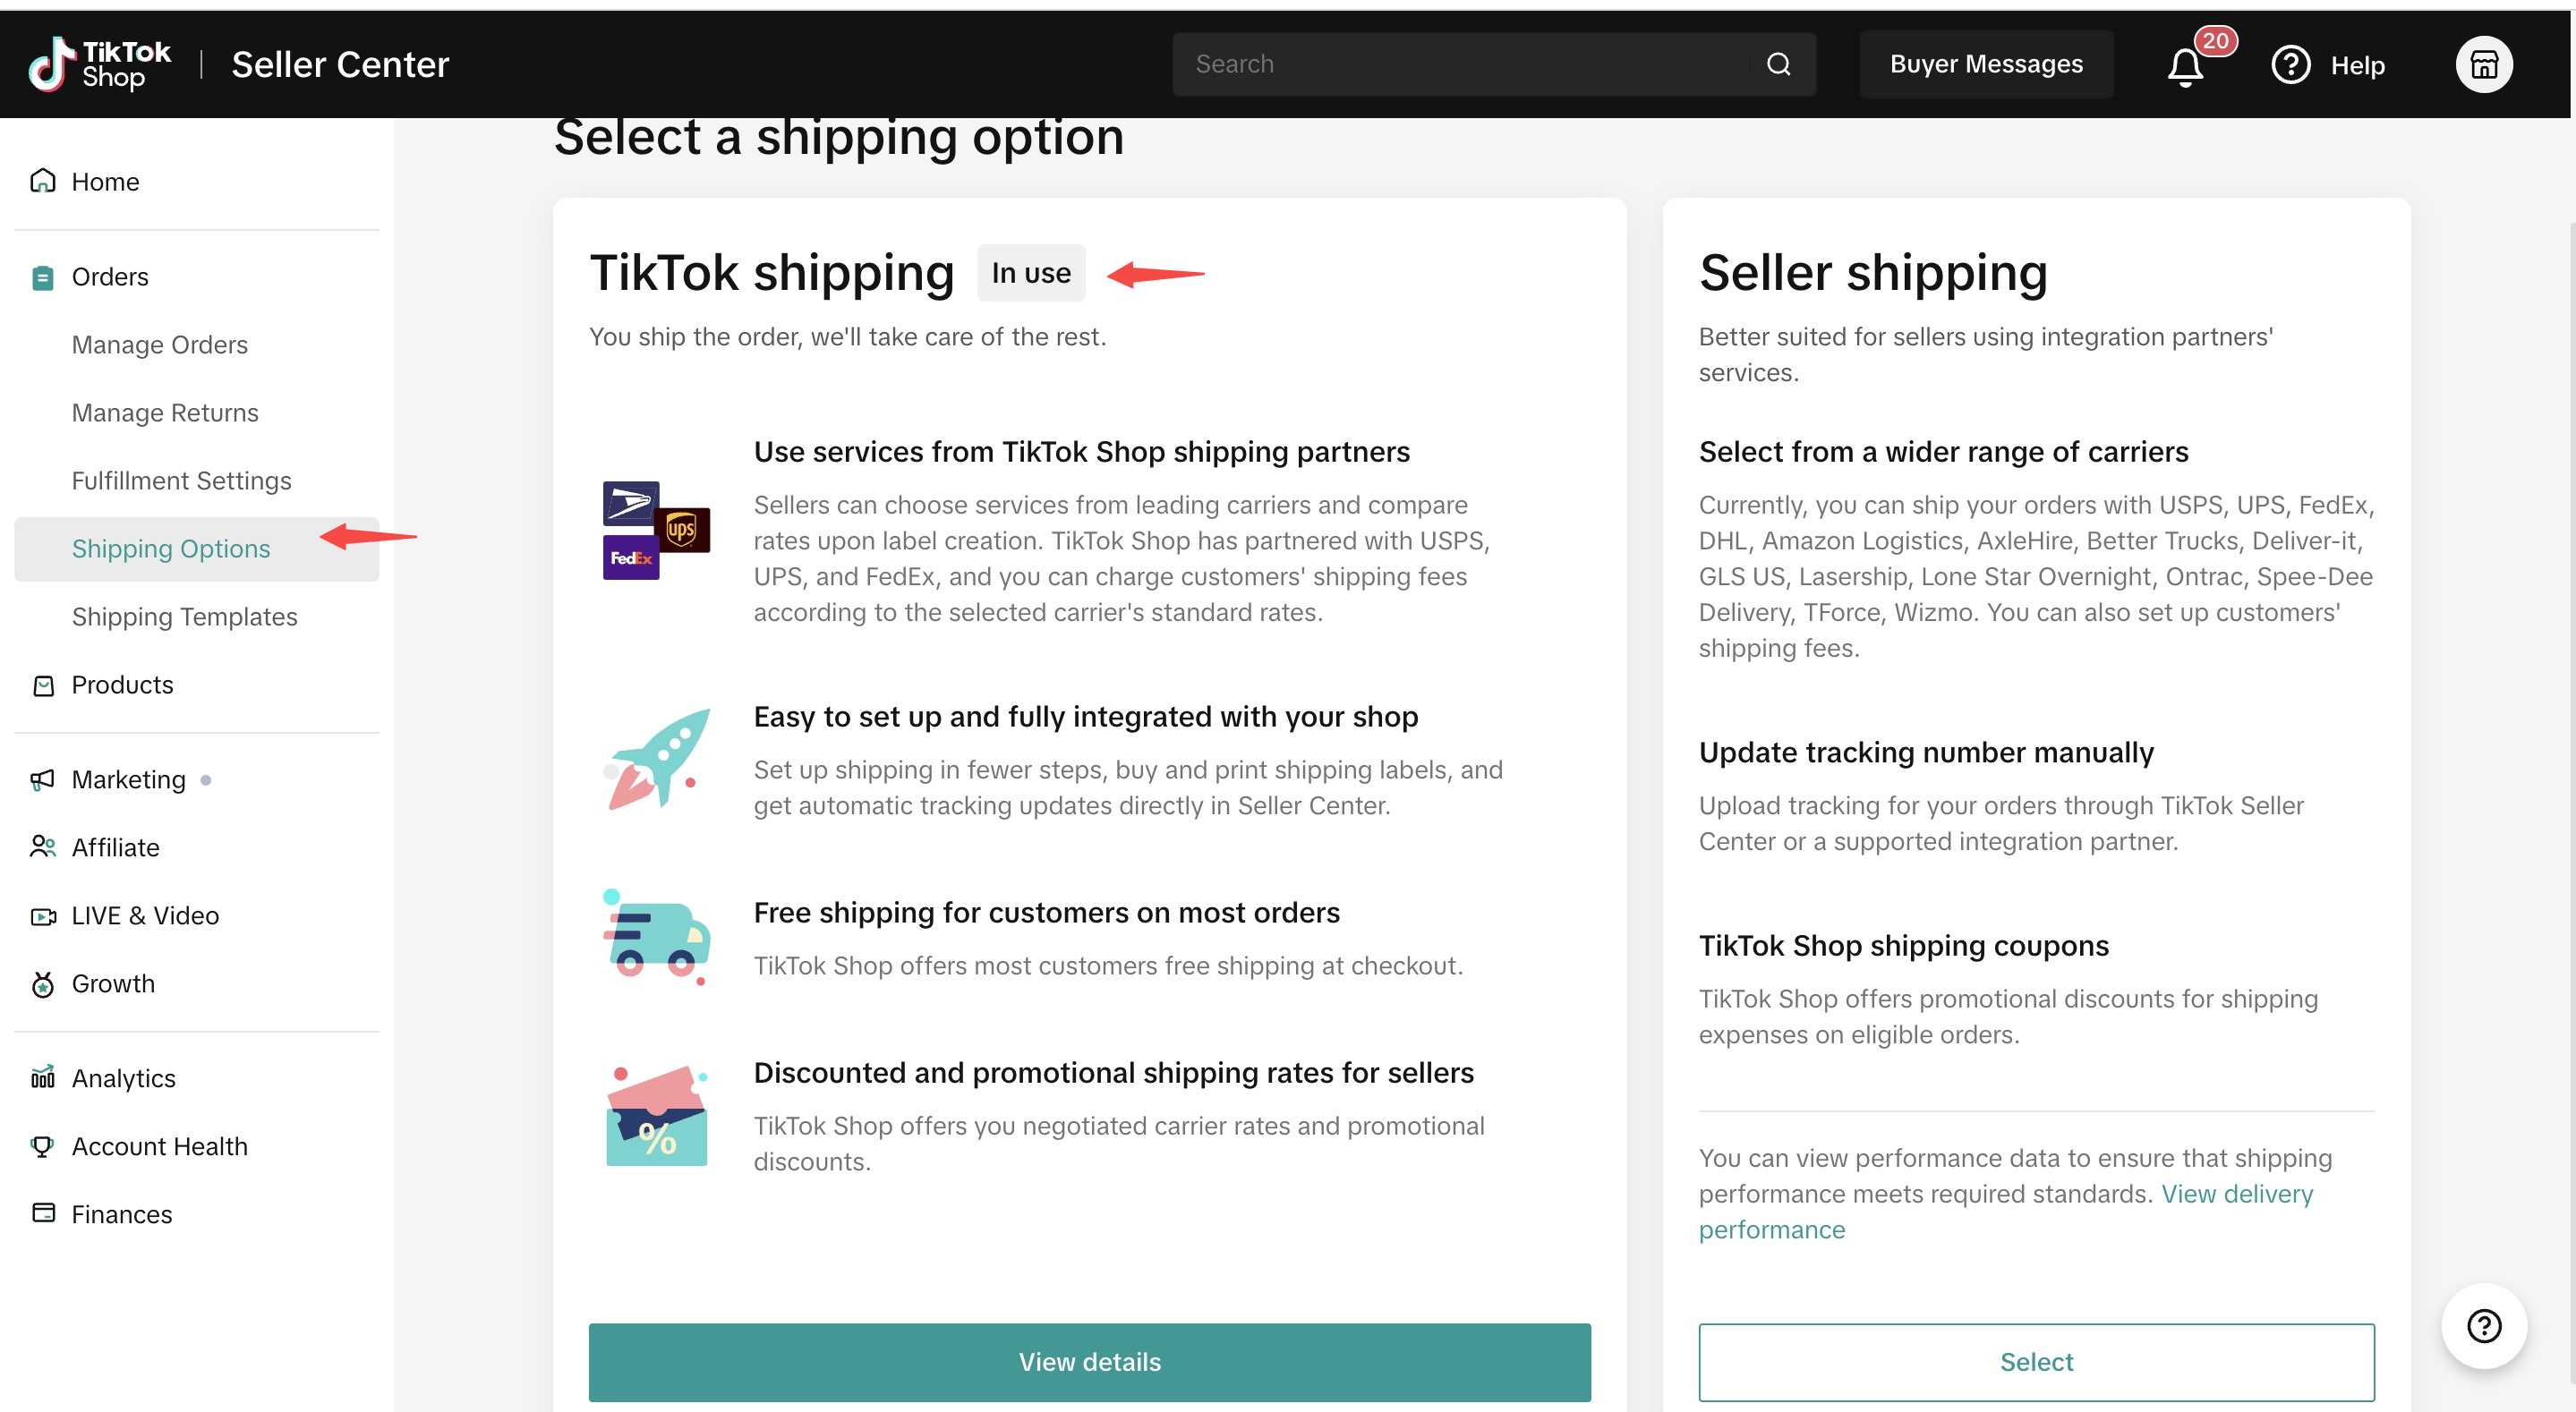
Task: Open the floating help bubble icon
Action: tap(2483, 1326)
